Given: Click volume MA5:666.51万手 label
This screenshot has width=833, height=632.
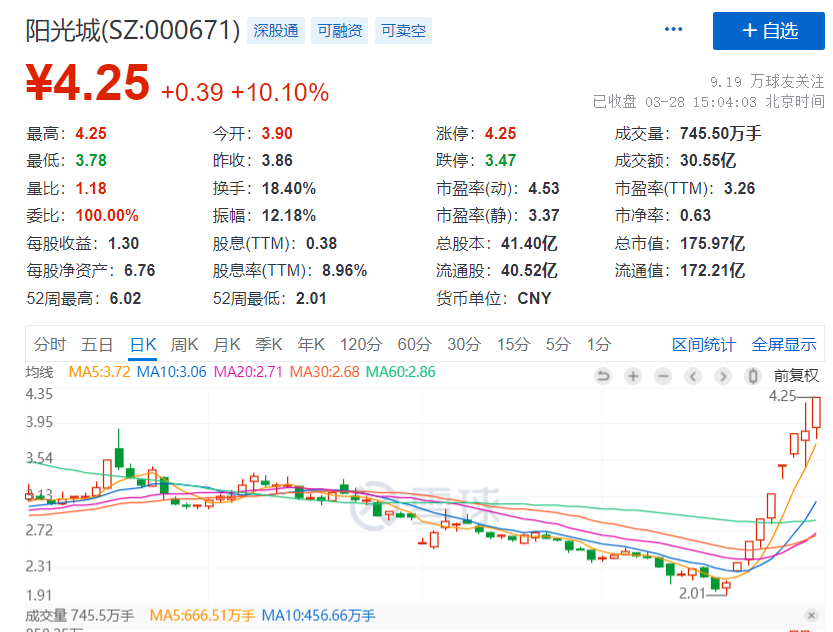Looking at the screenshot, I should (x=202, y=616).
